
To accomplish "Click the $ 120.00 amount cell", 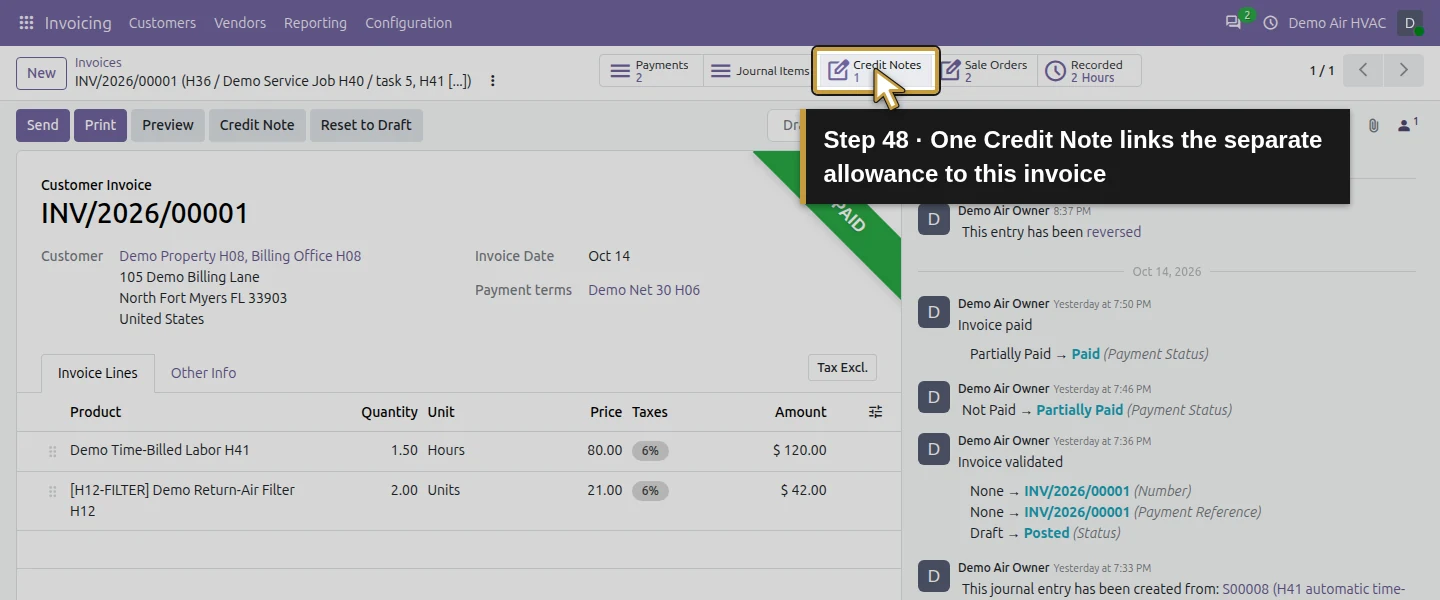I will point(800,450).
